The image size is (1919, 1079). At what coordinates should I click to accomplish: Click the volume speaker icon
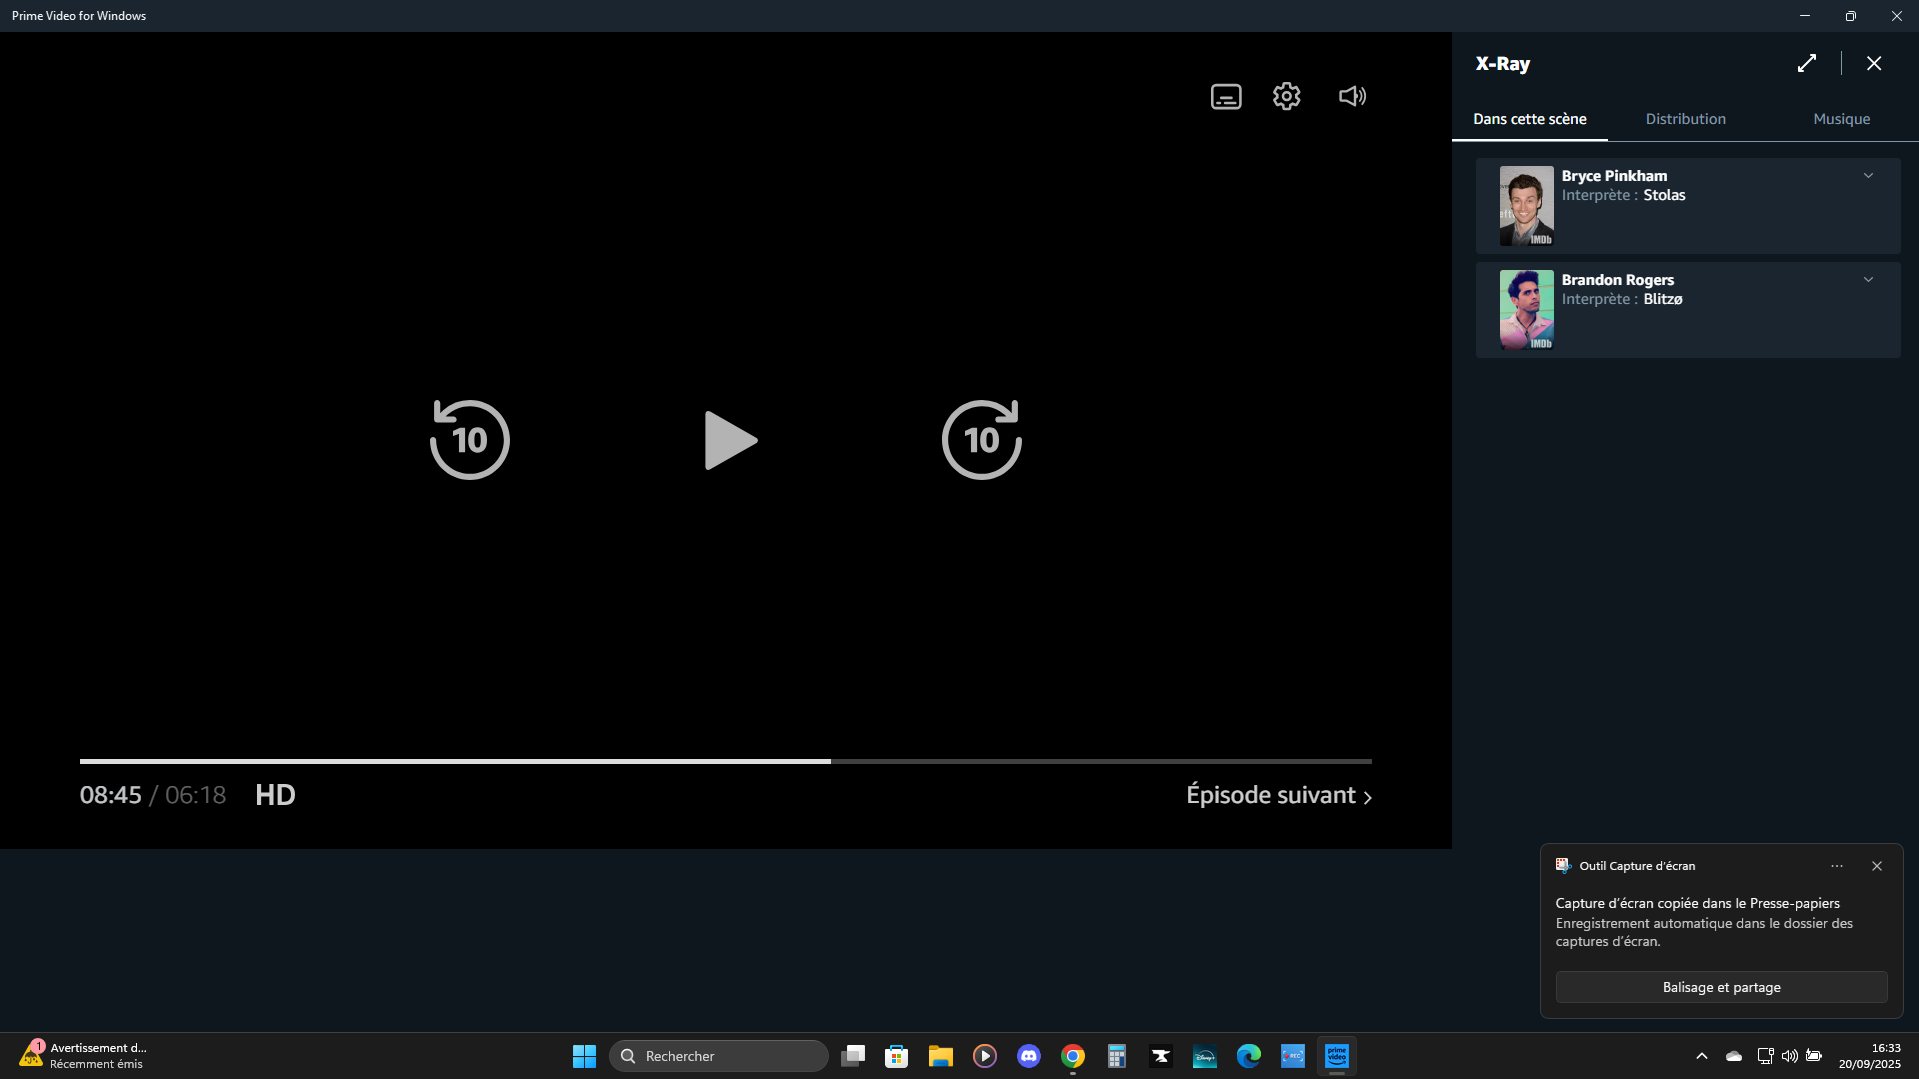pyautogui.click(x=1352, y=96)
